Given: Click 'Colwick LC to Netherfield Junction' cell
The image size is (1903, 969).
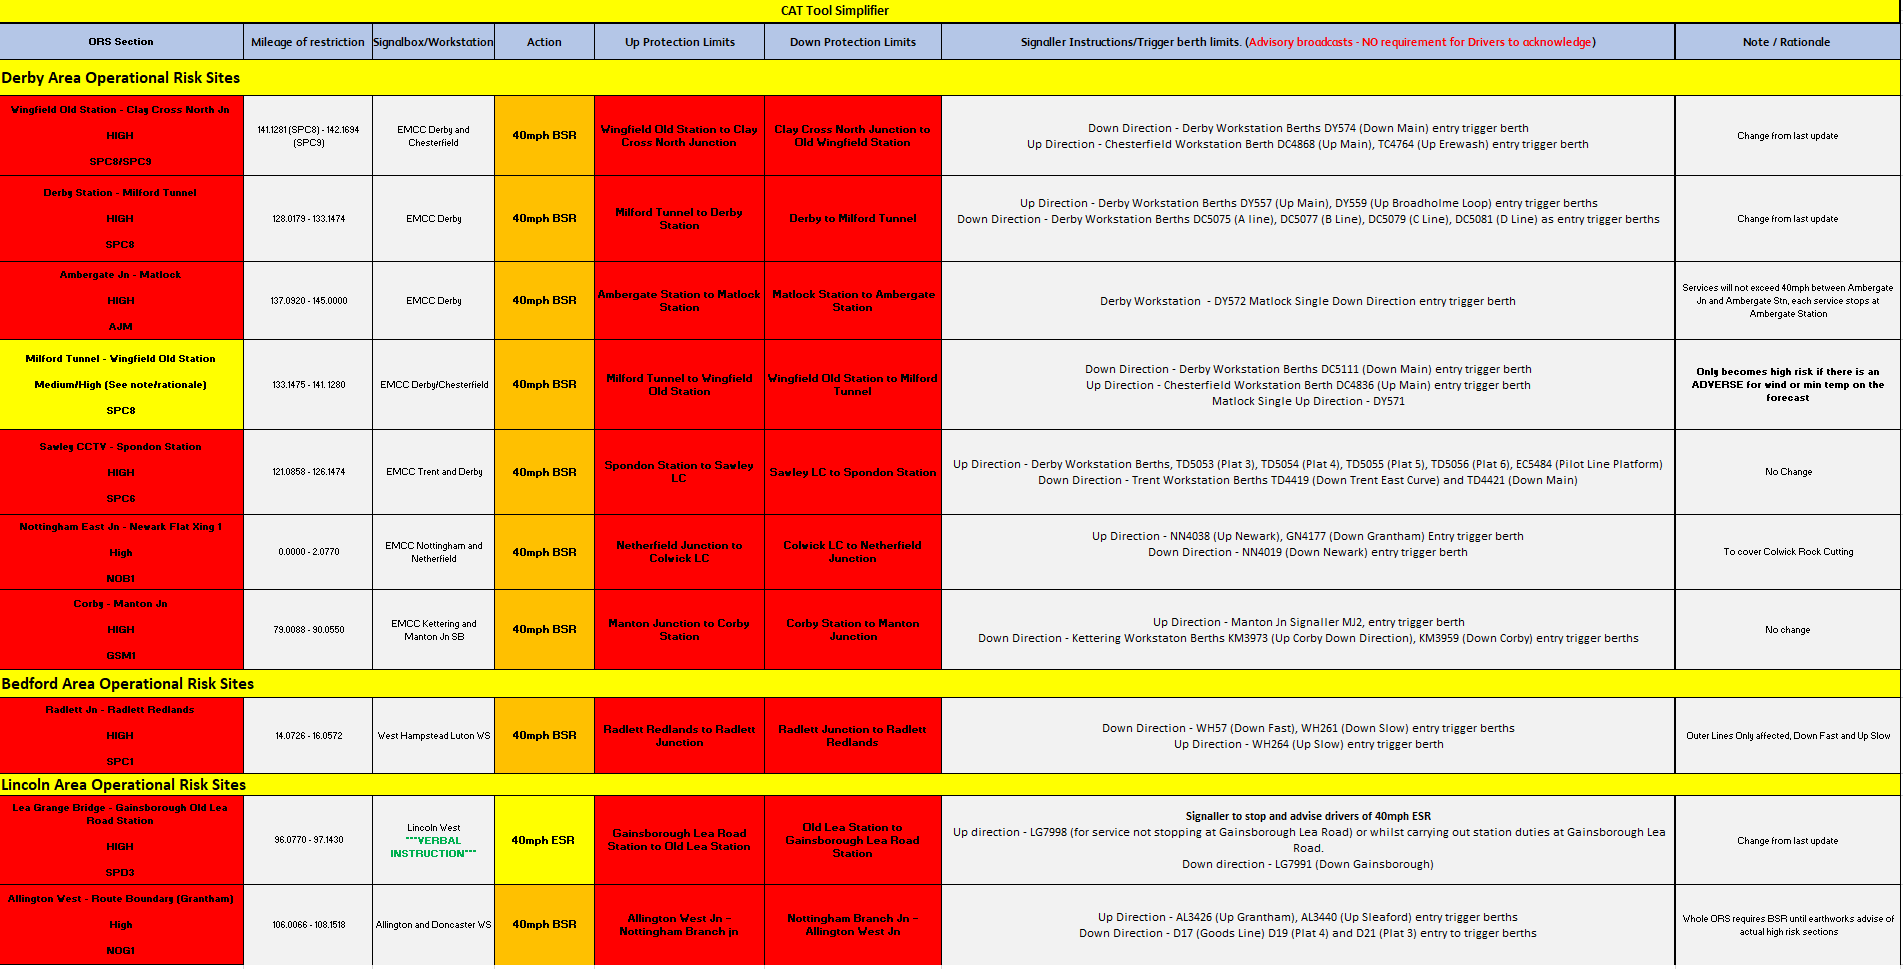Looking at the screenshot, I should (853, 552).
